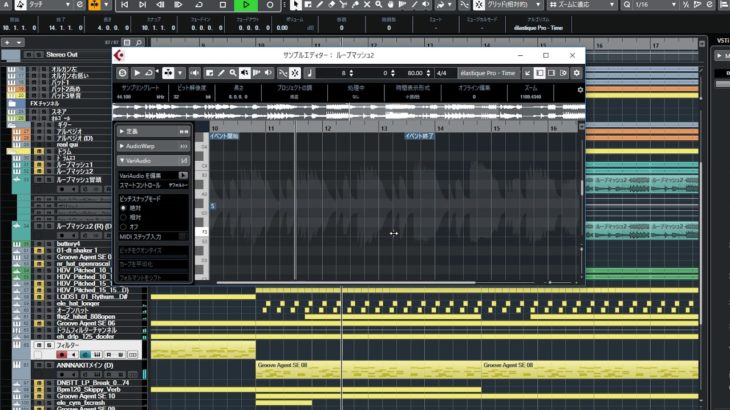Select the Line tool in main toolbar
The width and height of the screenshot is (730, 410).
pos(414,5)
